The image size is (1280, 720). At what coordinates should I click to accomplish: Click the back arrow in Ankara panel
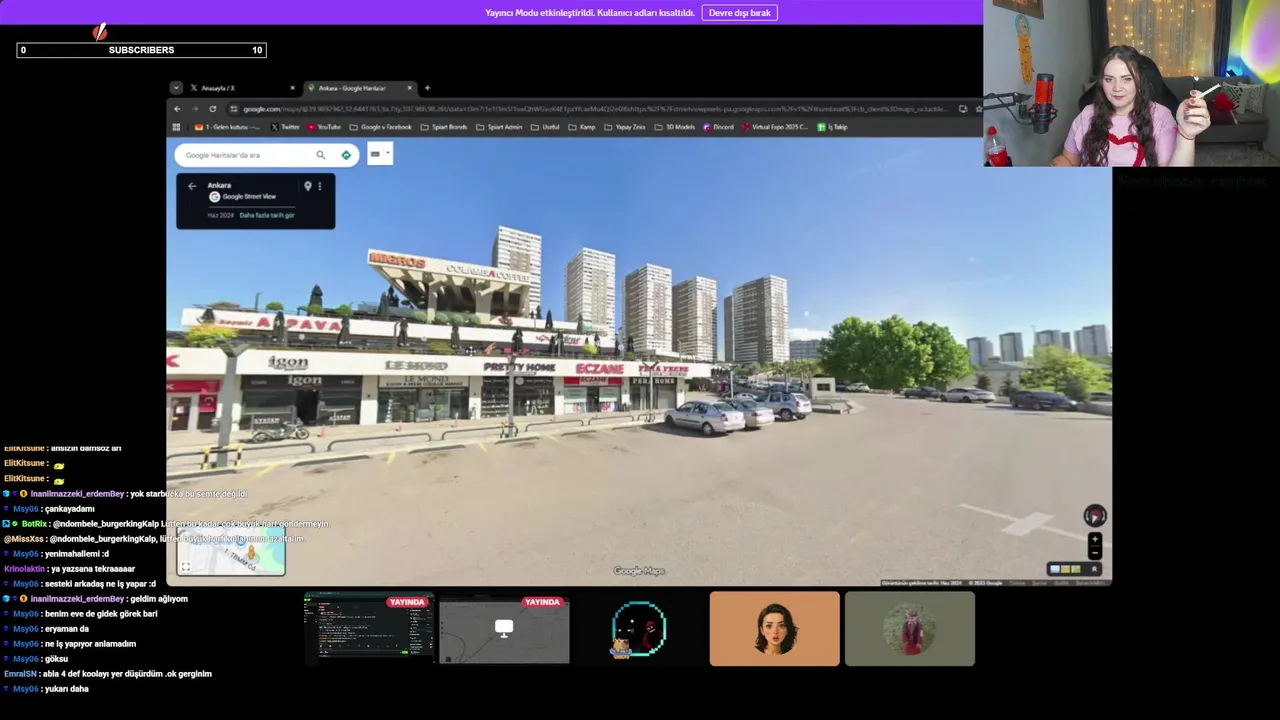(192, 186)
